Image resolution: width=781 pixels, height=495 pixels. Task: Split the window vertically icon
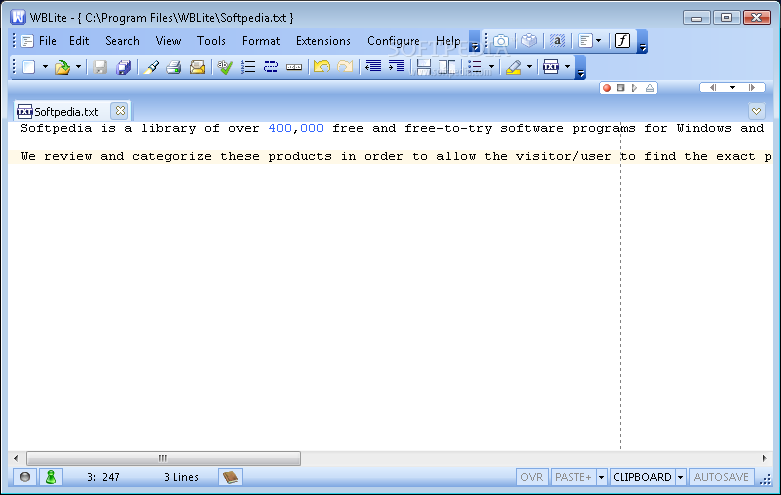coord(447,67)
